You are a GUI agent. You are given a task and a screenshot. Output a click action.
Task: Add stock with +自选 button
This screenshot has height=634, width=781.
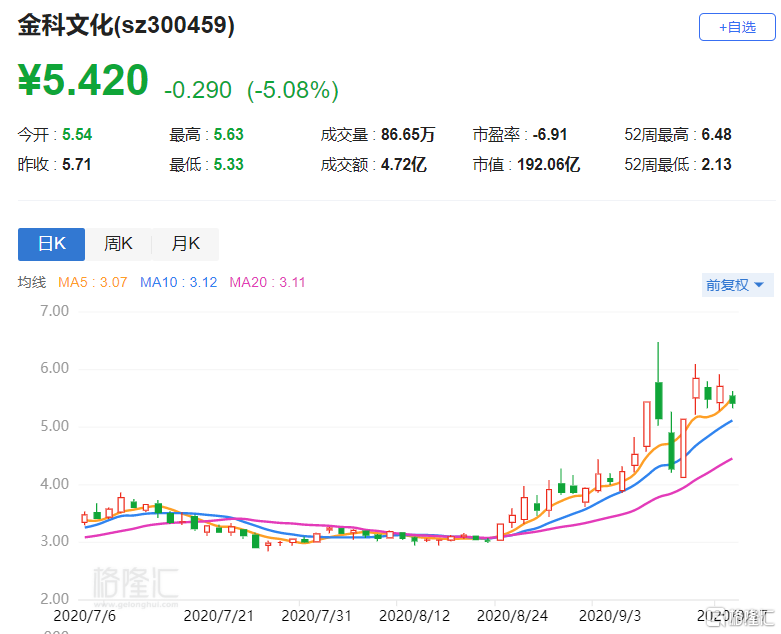737,27
